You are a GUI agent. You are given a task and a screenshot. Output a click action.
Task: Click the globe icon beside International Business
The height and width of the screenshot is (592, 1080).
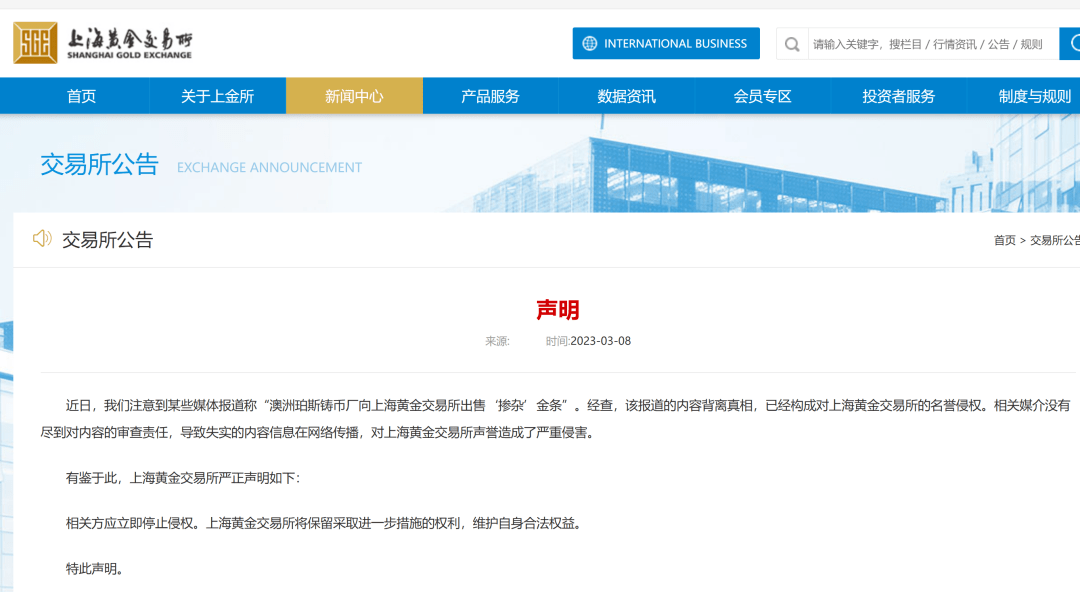pyautogui.click(x=589, y=44)
